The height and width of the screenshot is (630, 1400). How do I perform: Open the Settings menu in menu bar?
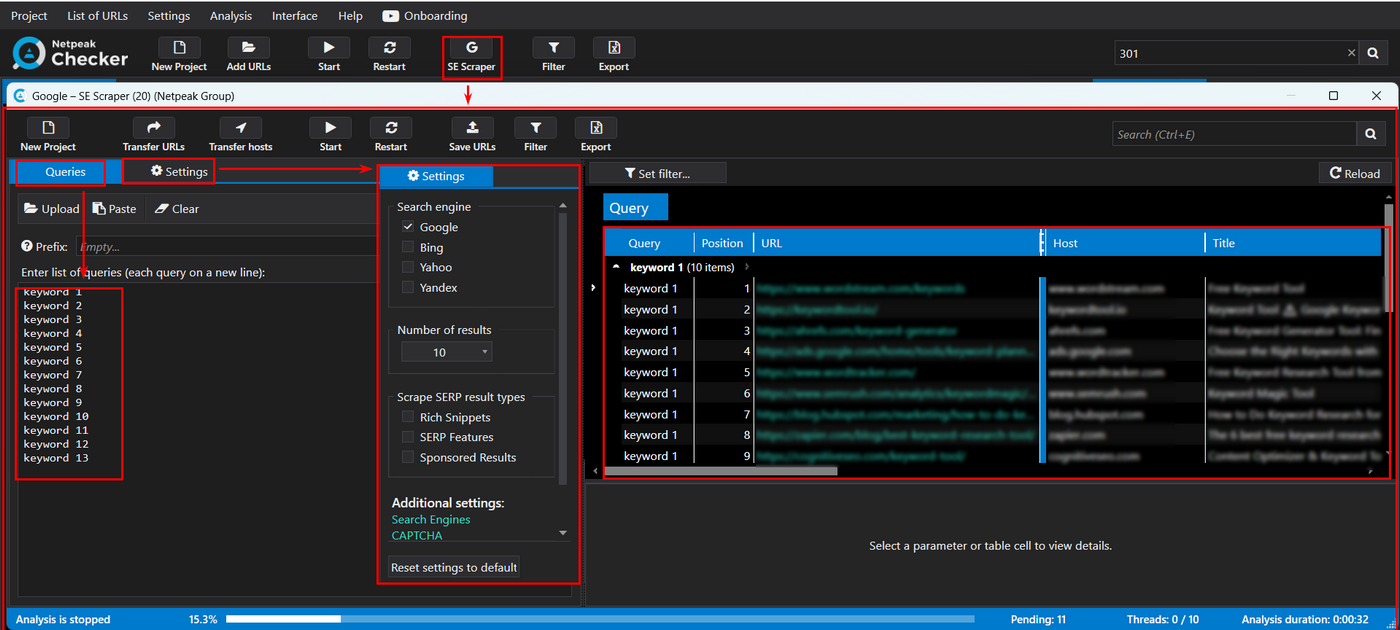click(x=168, y=16)
